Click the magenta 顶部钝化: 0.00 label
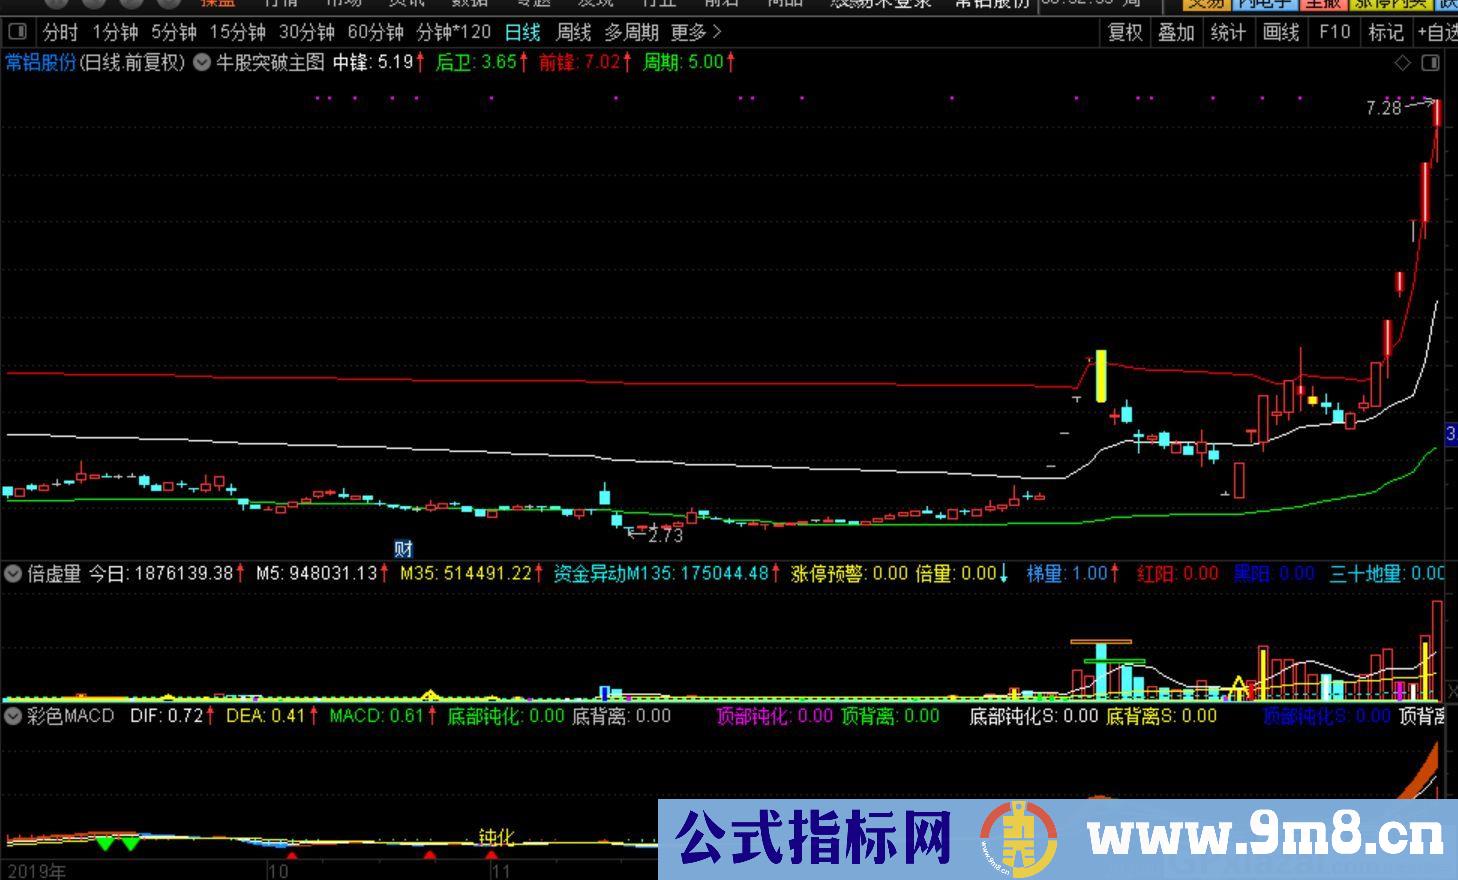 tap(775, 716)
